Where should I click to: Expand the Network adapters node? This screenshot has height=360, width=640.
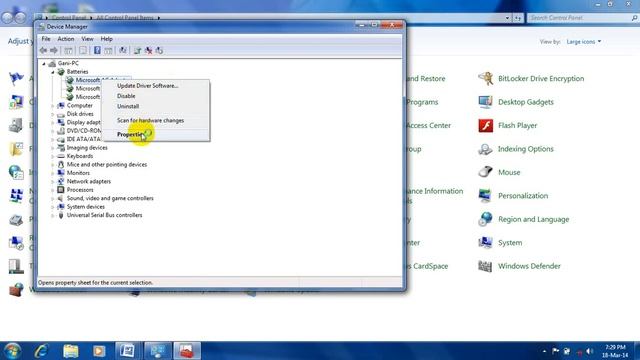[x=53, y=182]
